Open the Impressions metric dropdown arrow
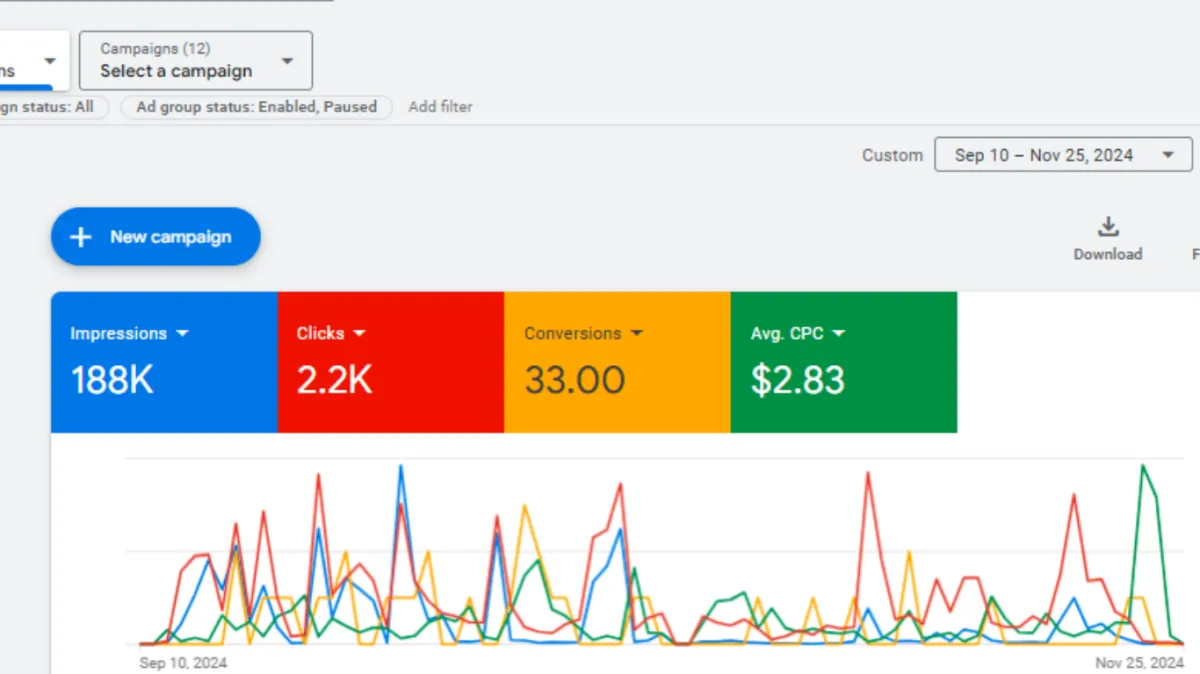 tap(182, 334)
